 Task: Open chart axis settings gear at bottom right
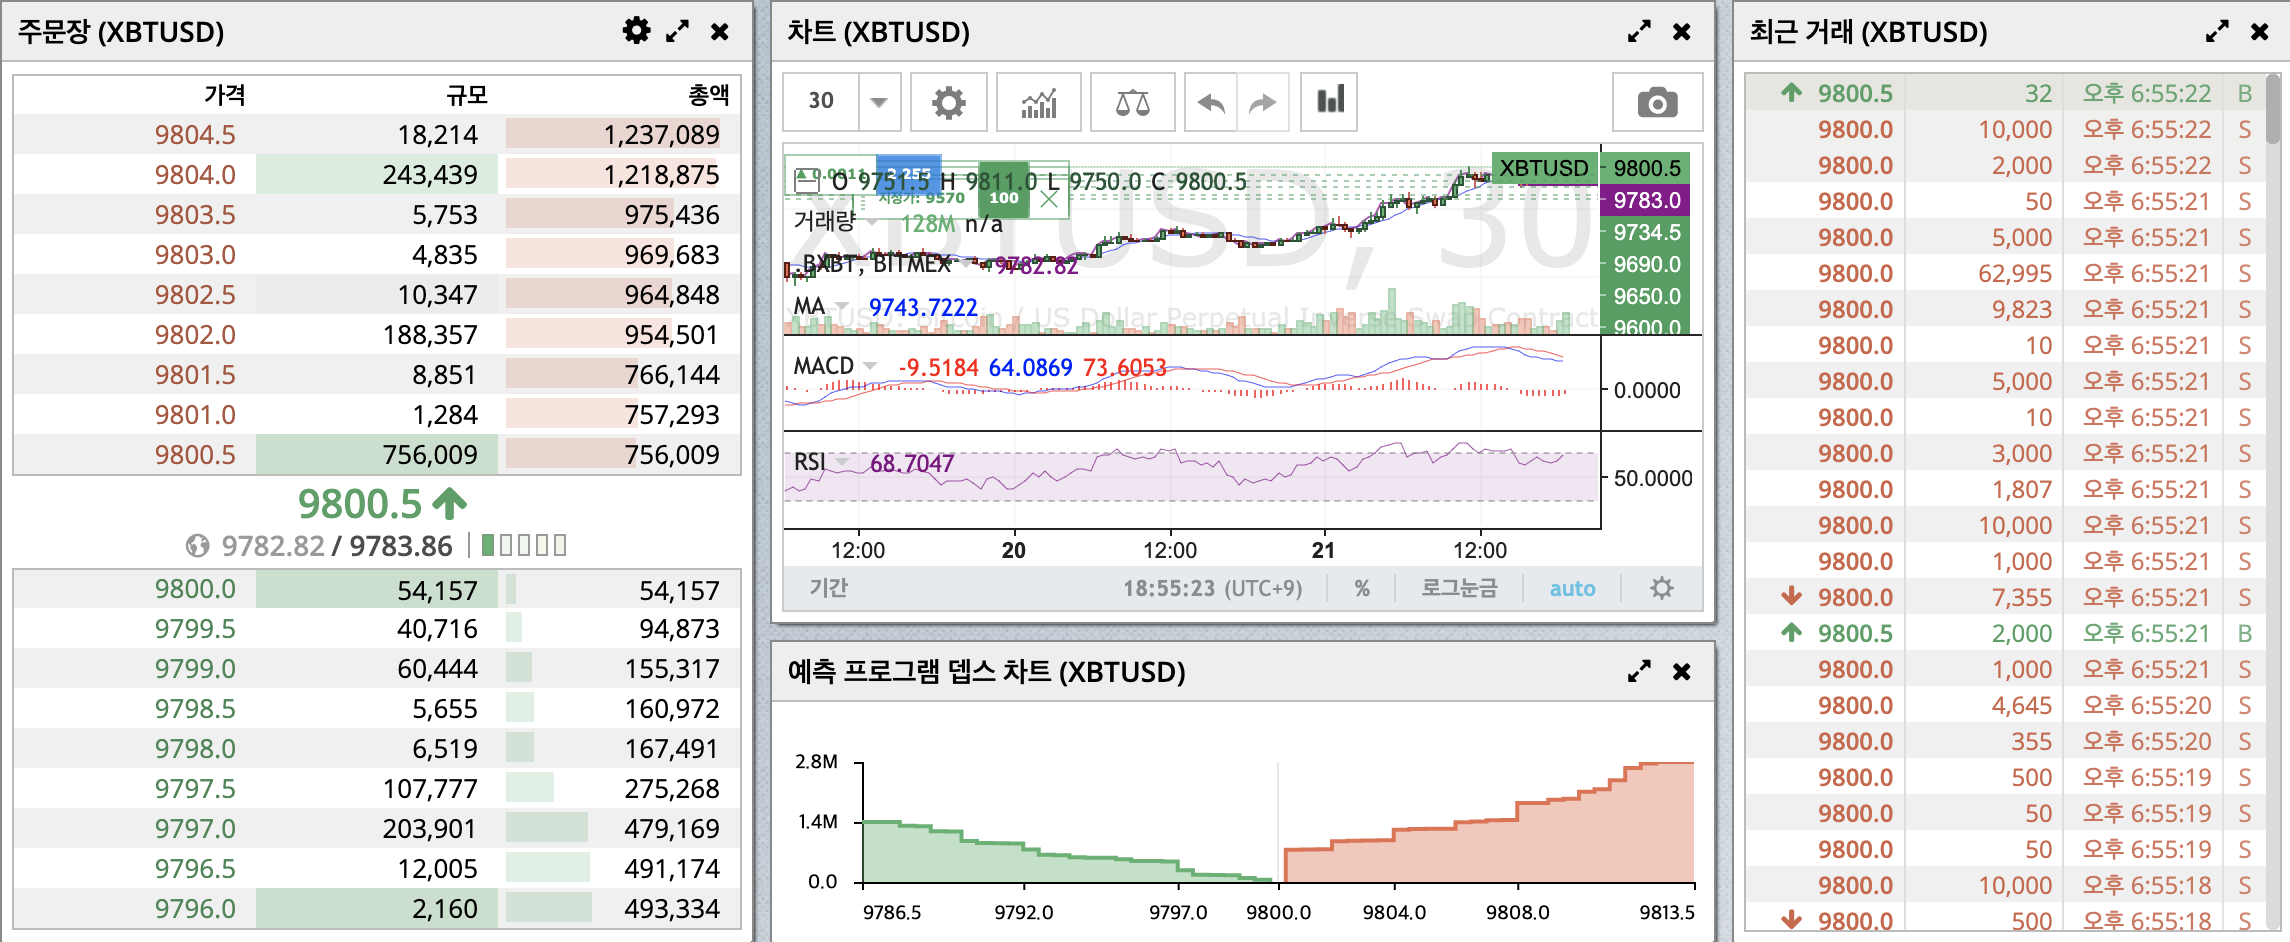[x=1661, y=588]
